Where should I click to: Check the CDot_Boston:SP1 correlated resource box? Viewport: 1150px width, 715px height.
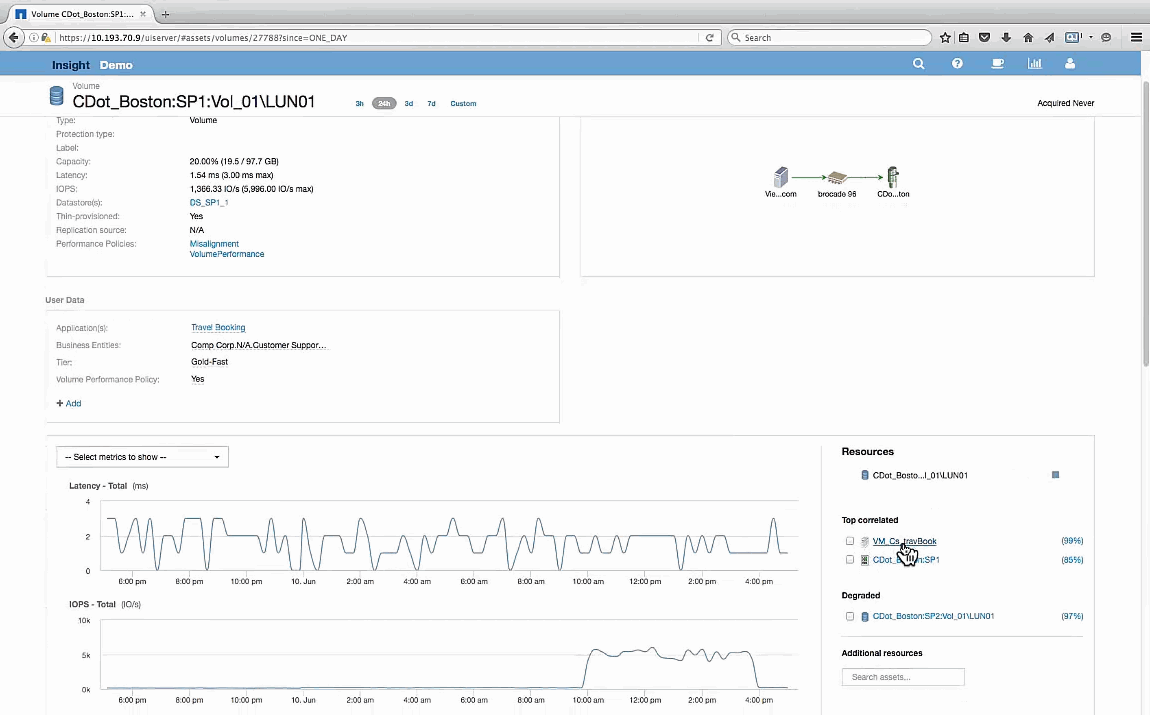click(x=850, y=560)
